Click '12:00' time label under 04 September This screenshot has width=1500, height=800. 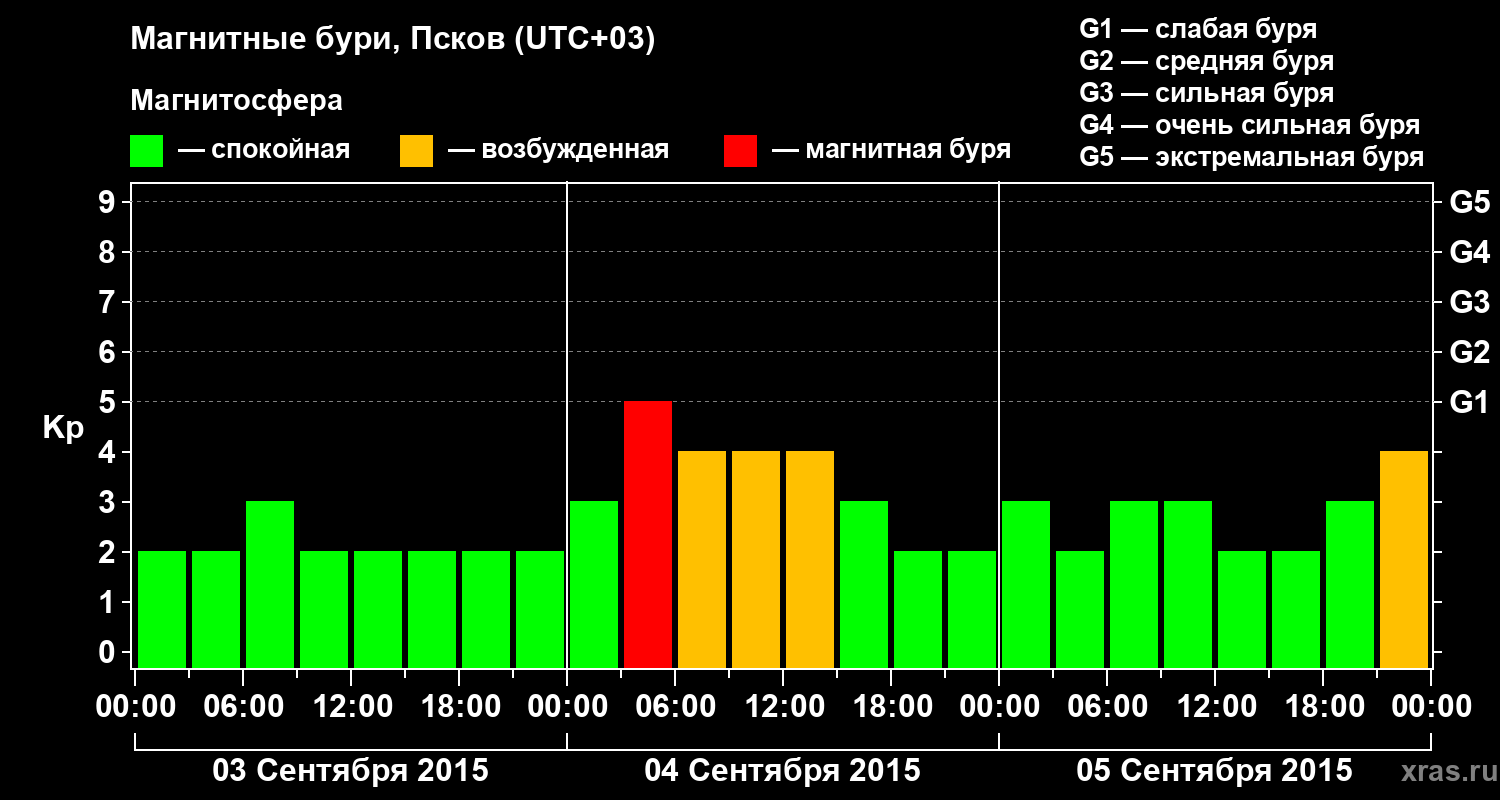click(x=783, y=707)
